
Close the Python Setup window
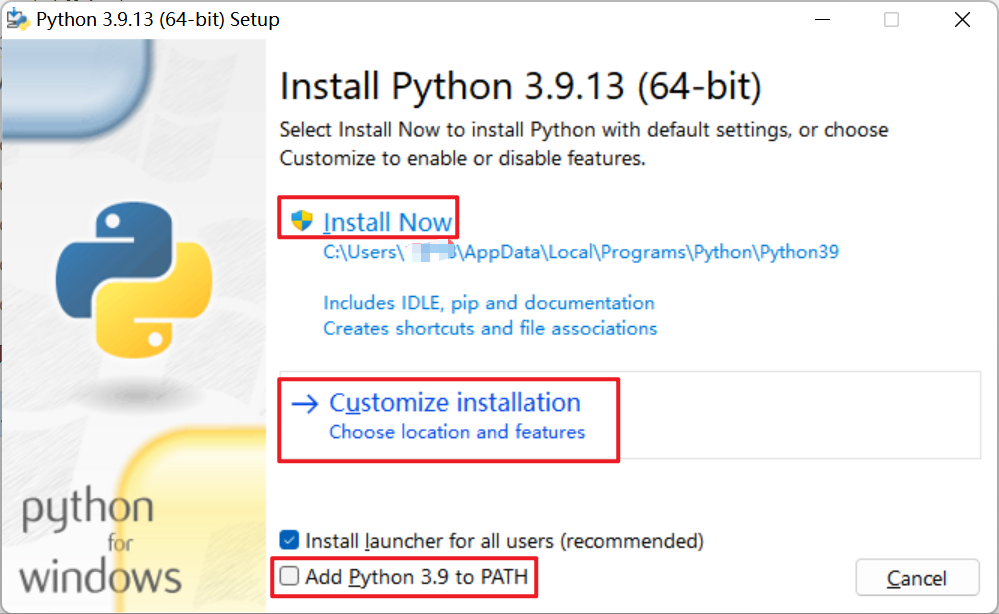tap(961, 19)
